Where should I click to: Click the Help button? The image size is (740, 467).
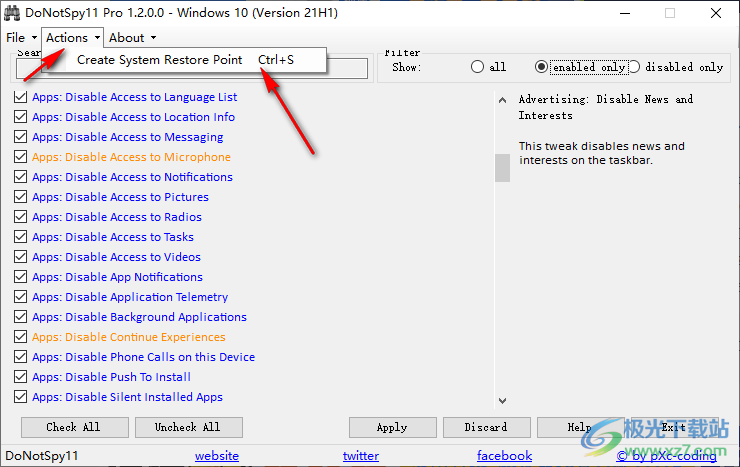pyautogui.click(x=580, y=427)
